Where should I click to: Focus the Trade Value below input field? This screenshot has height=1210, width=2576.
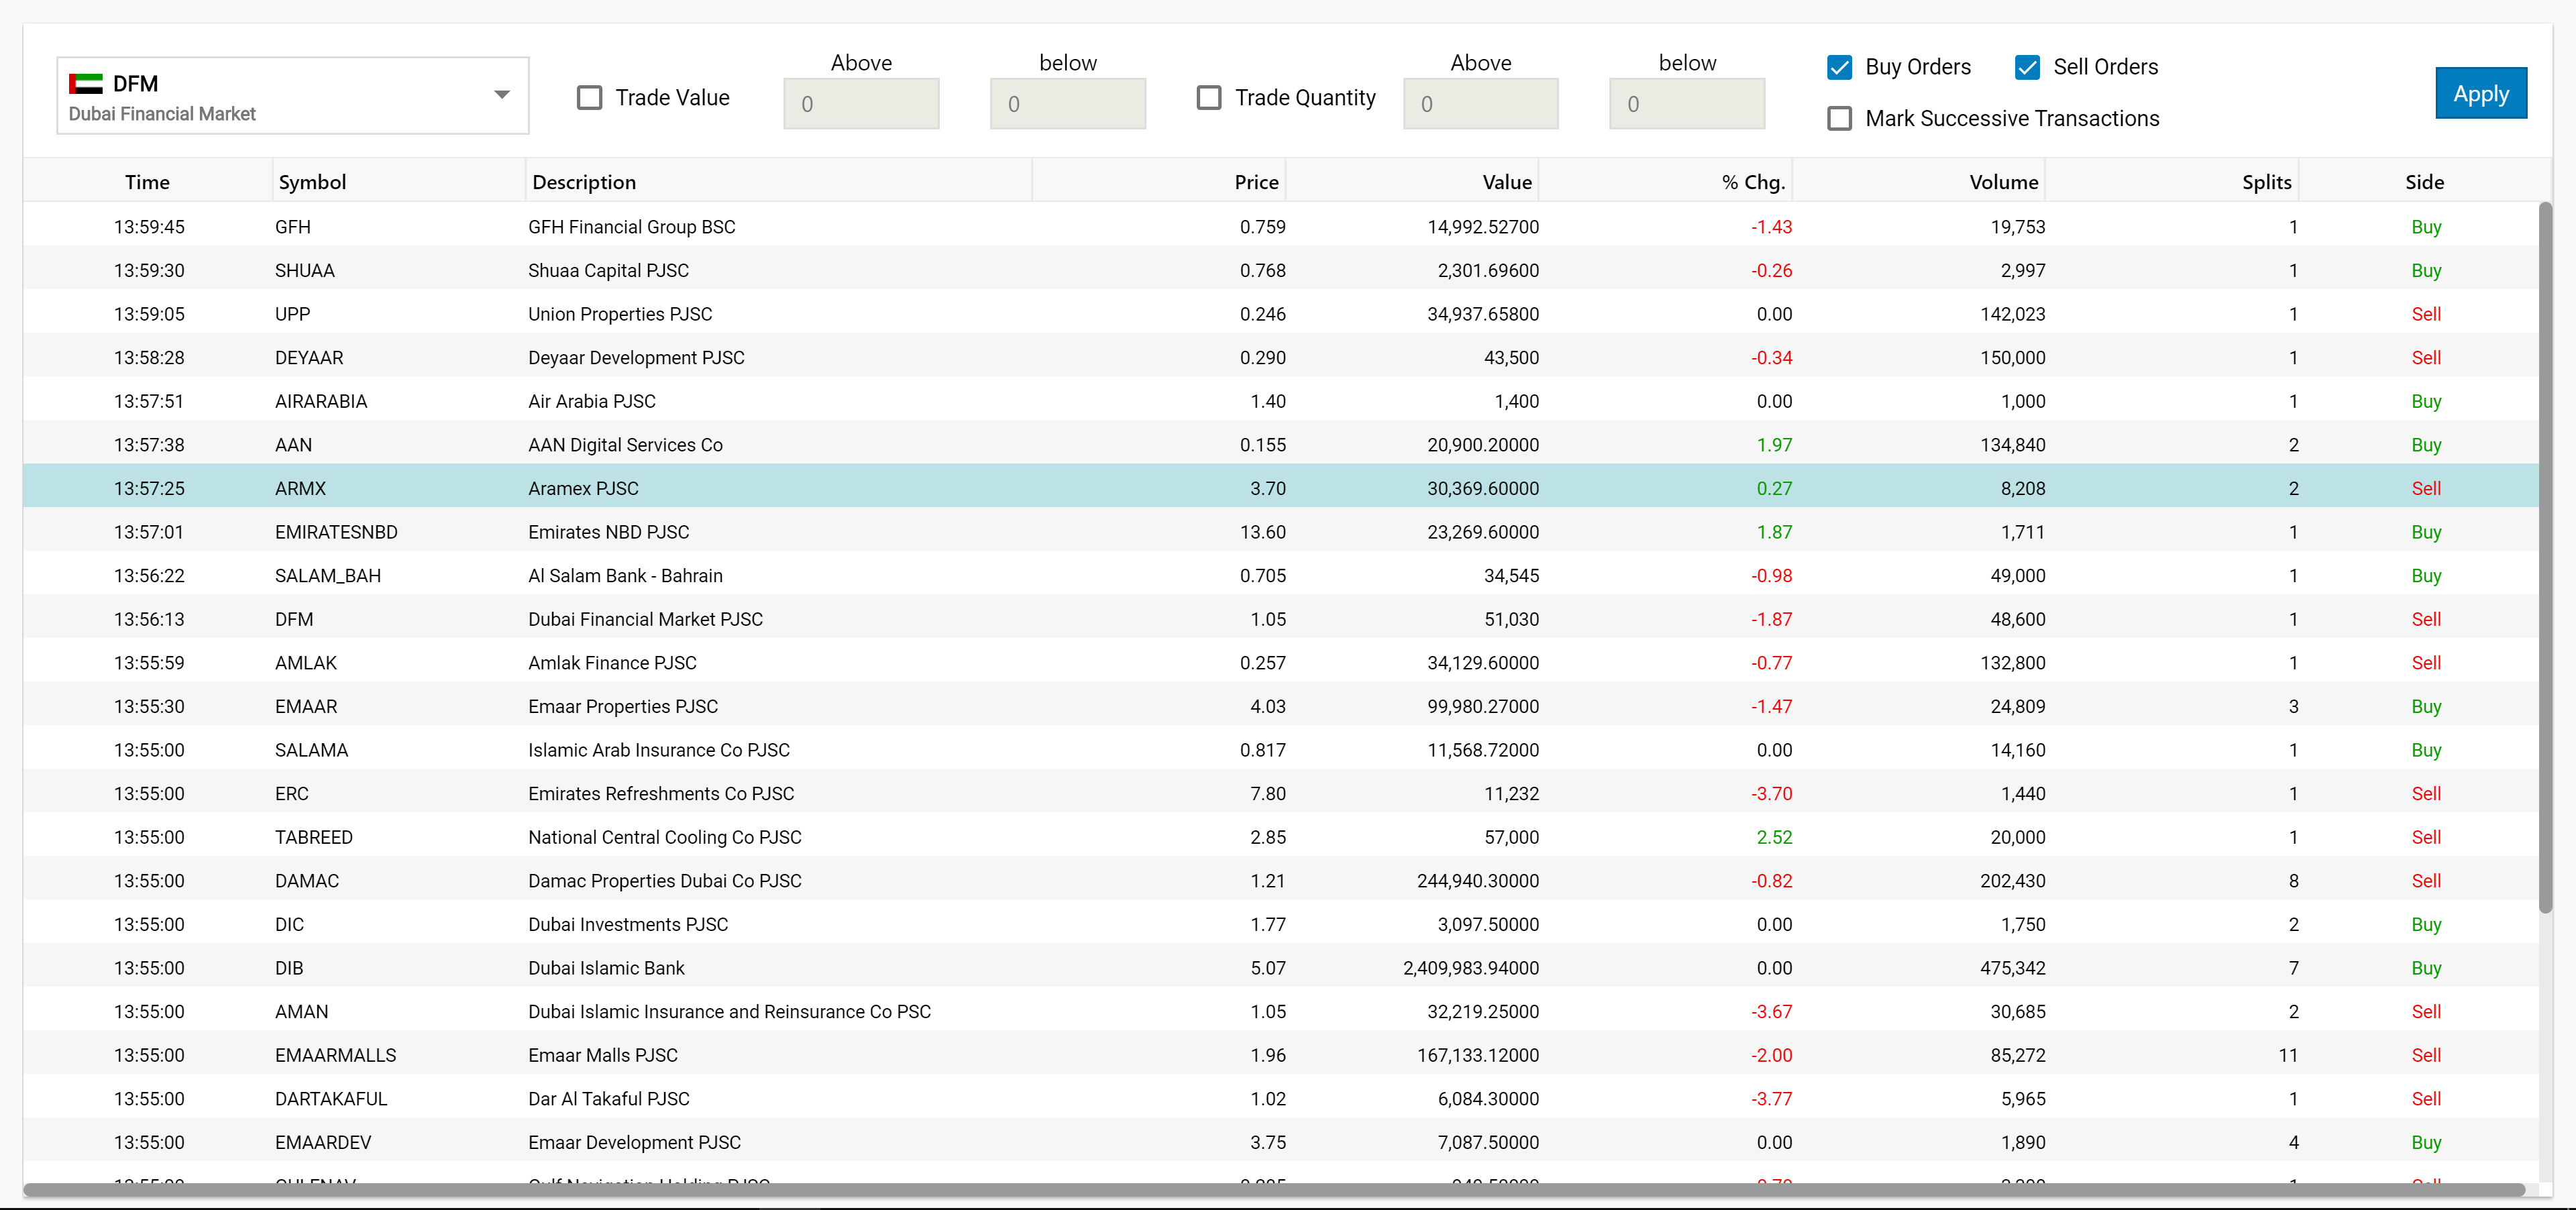(1068, 104)
